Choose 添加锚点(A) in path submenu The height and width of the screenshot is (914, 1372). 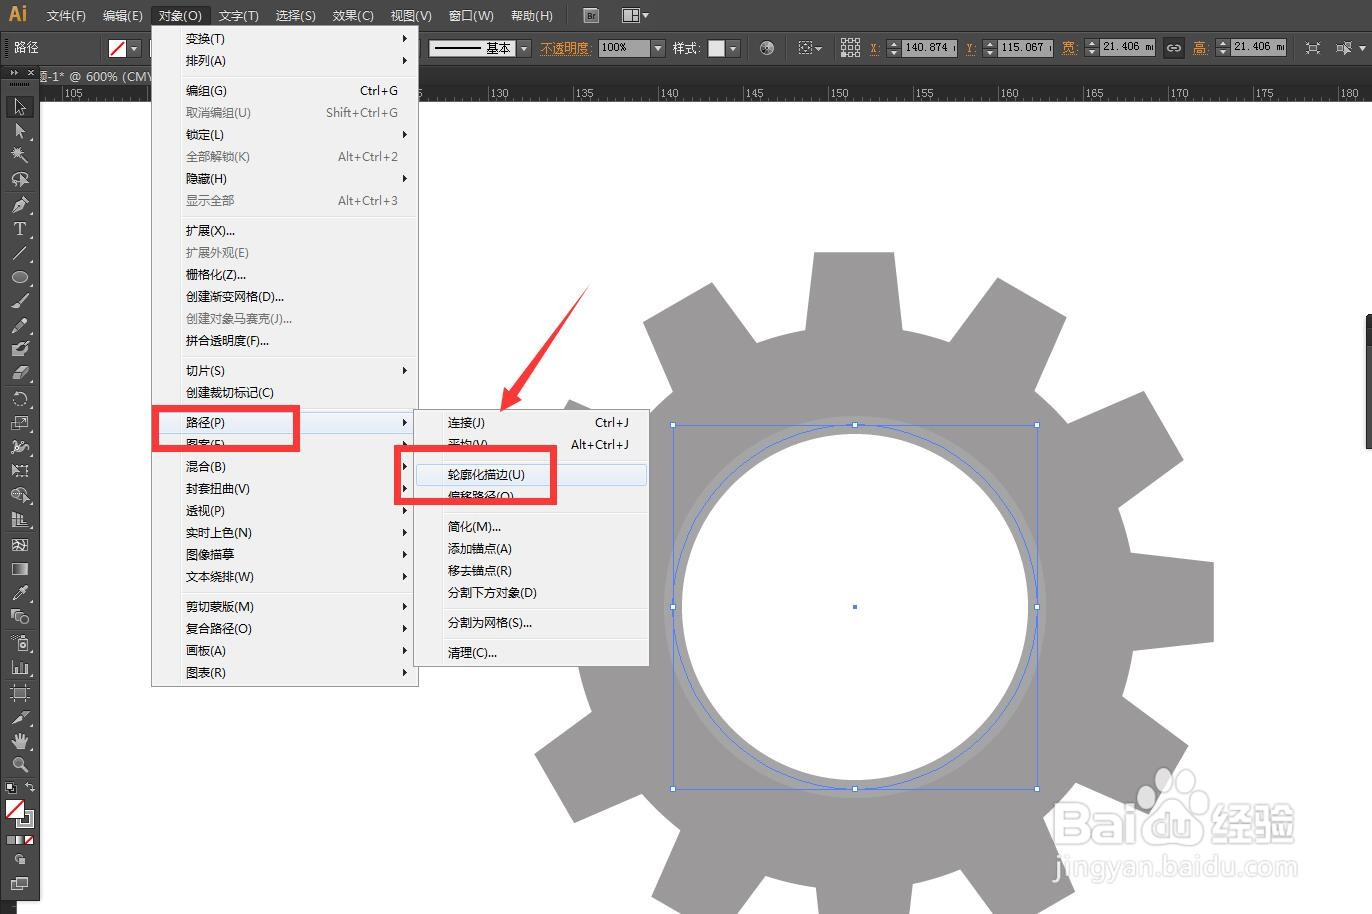[x=532, y=548]
